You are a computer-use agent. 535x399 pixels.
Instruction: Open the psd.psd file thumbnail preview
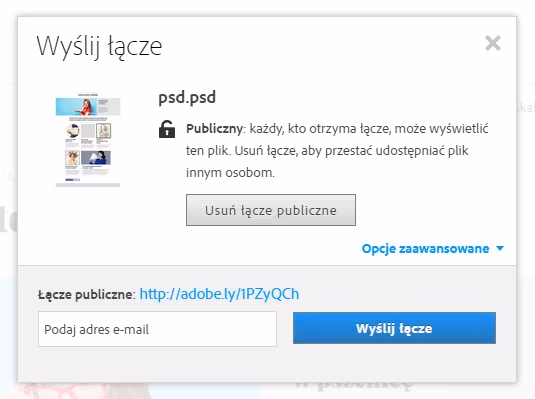point(88,139)
